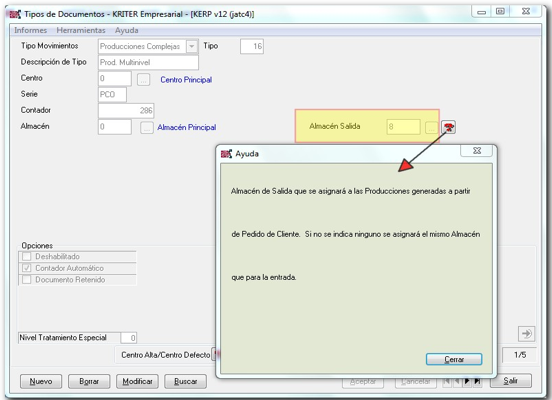Go to first record arrow
The image size is (552, 400).
(x=447, y=381)
